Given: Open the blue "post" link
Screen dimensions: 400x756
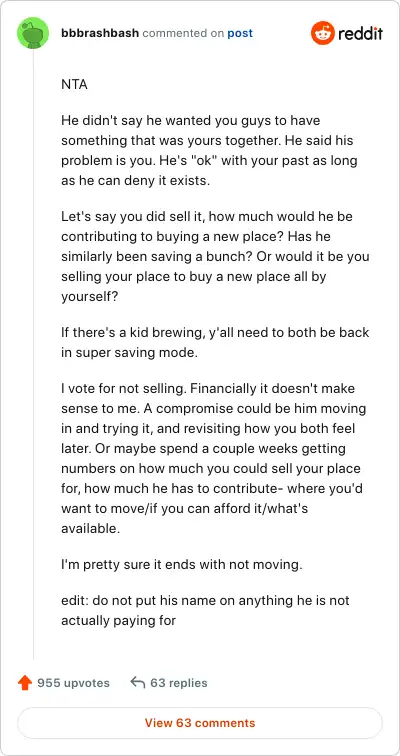Looking at the screenshot, I should [x=240, y=34].
